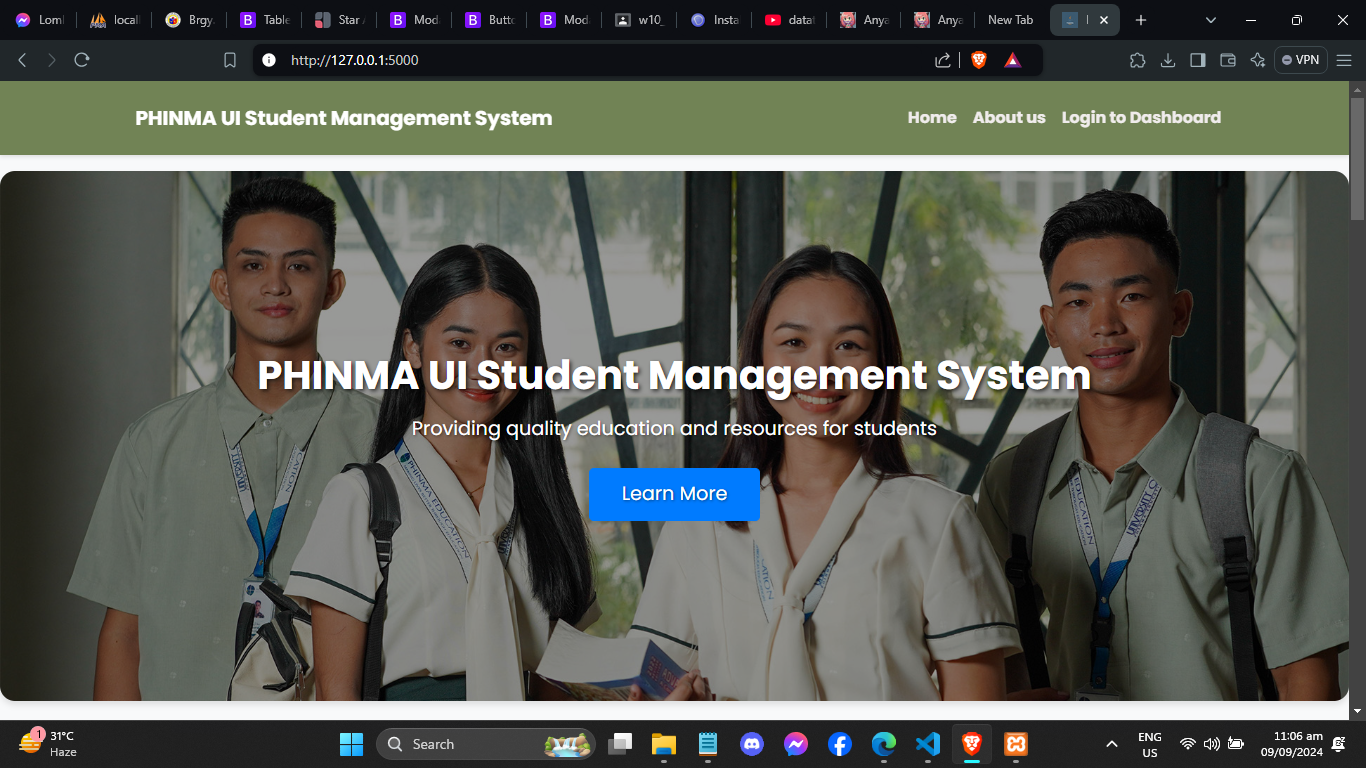
Task: Launch Visual Studio Code from taskbar
Action: tap(927, 744)
